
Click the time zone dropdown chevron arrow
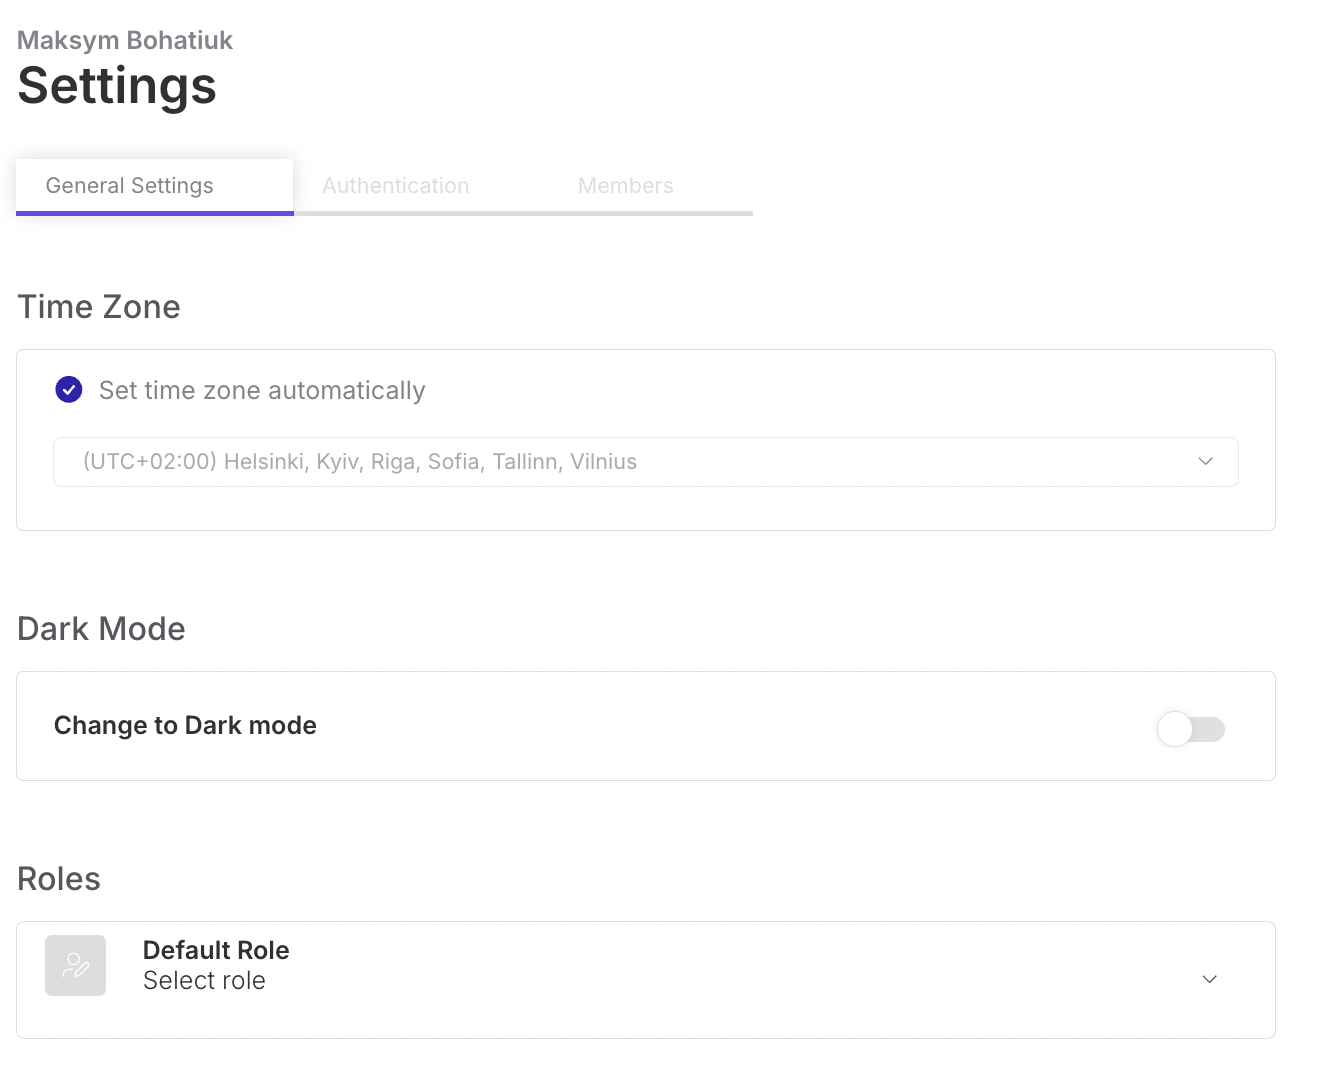[x=1205, y=461]
